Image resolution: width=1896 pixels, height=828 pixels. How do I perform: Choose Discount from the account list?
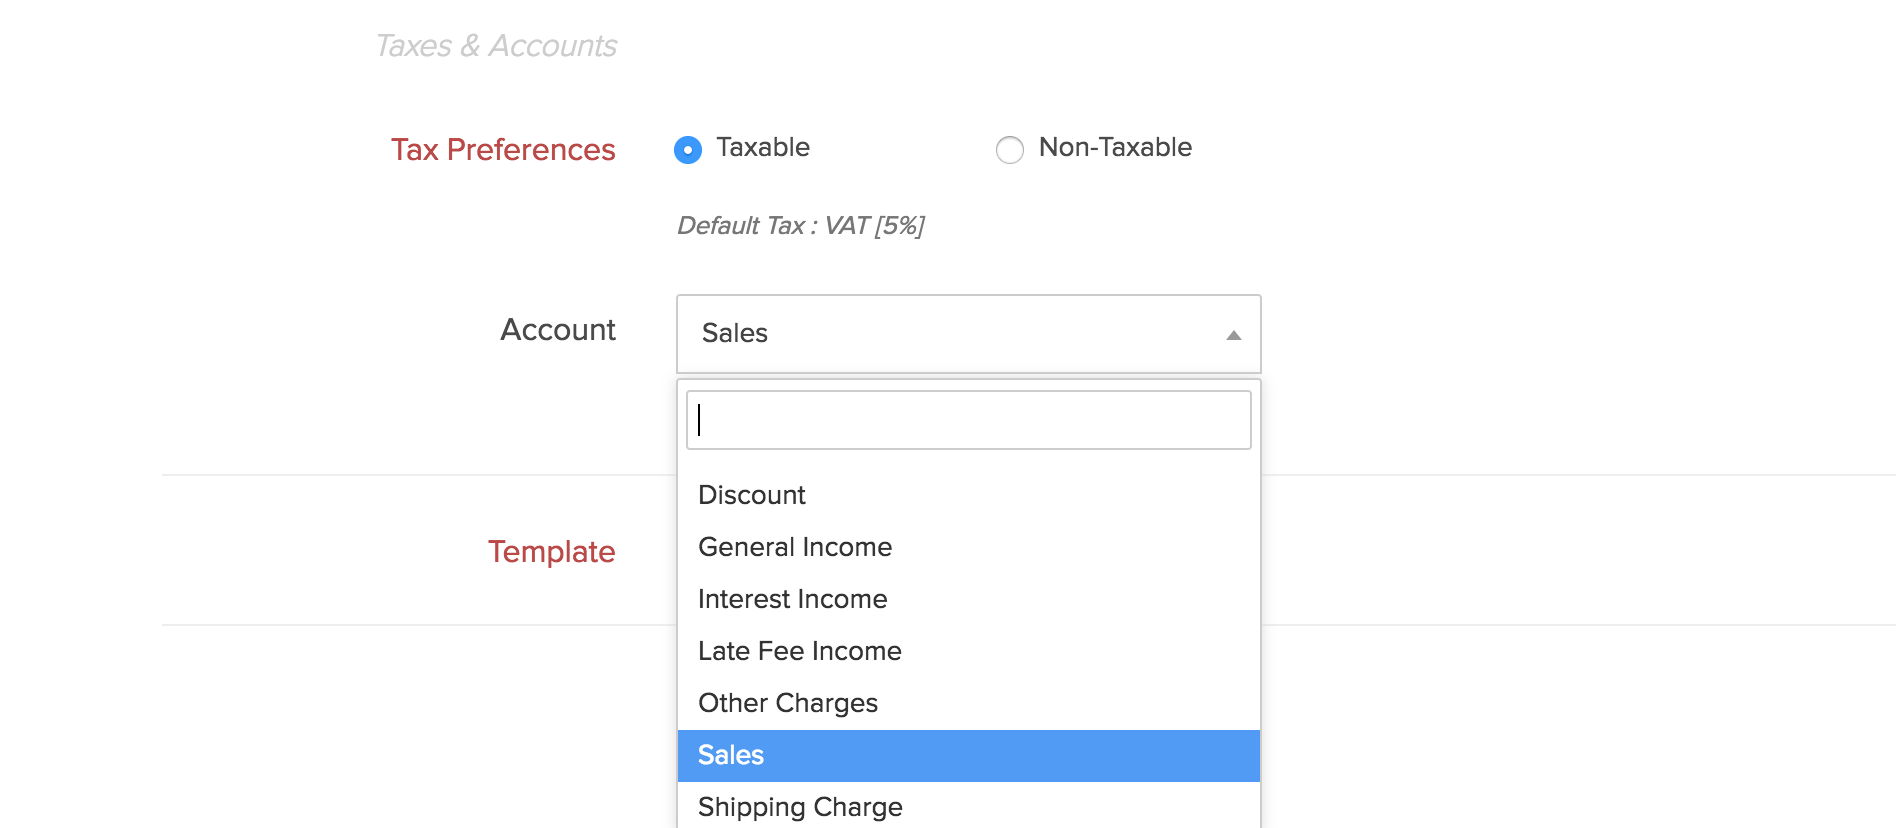tap(968, 495)
